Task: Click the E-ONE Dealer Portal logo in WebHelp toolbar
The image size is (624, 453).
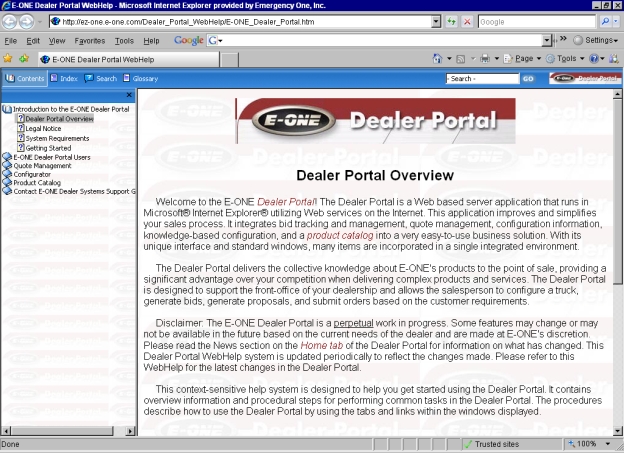Action: pyautogui.click(x=585, y=78)
